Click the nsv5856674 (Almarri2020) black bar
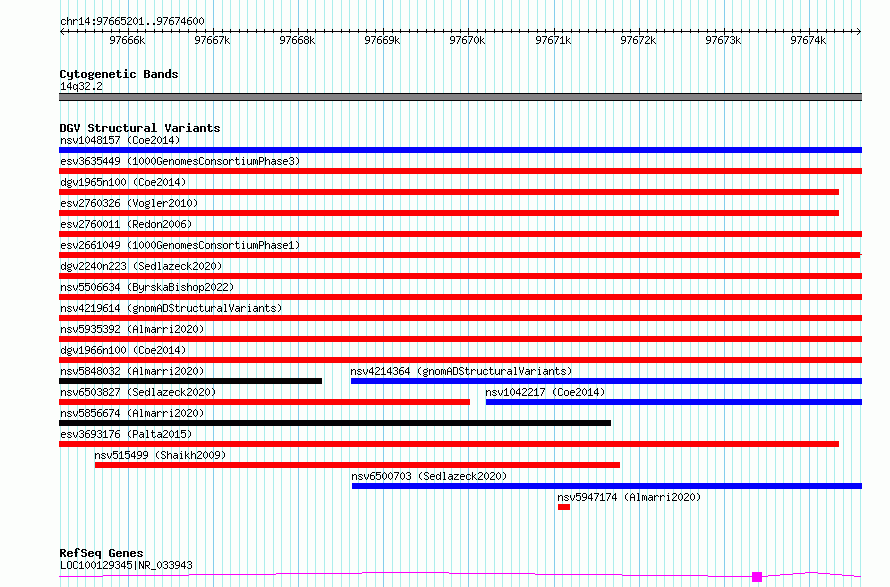 (335, 423)
